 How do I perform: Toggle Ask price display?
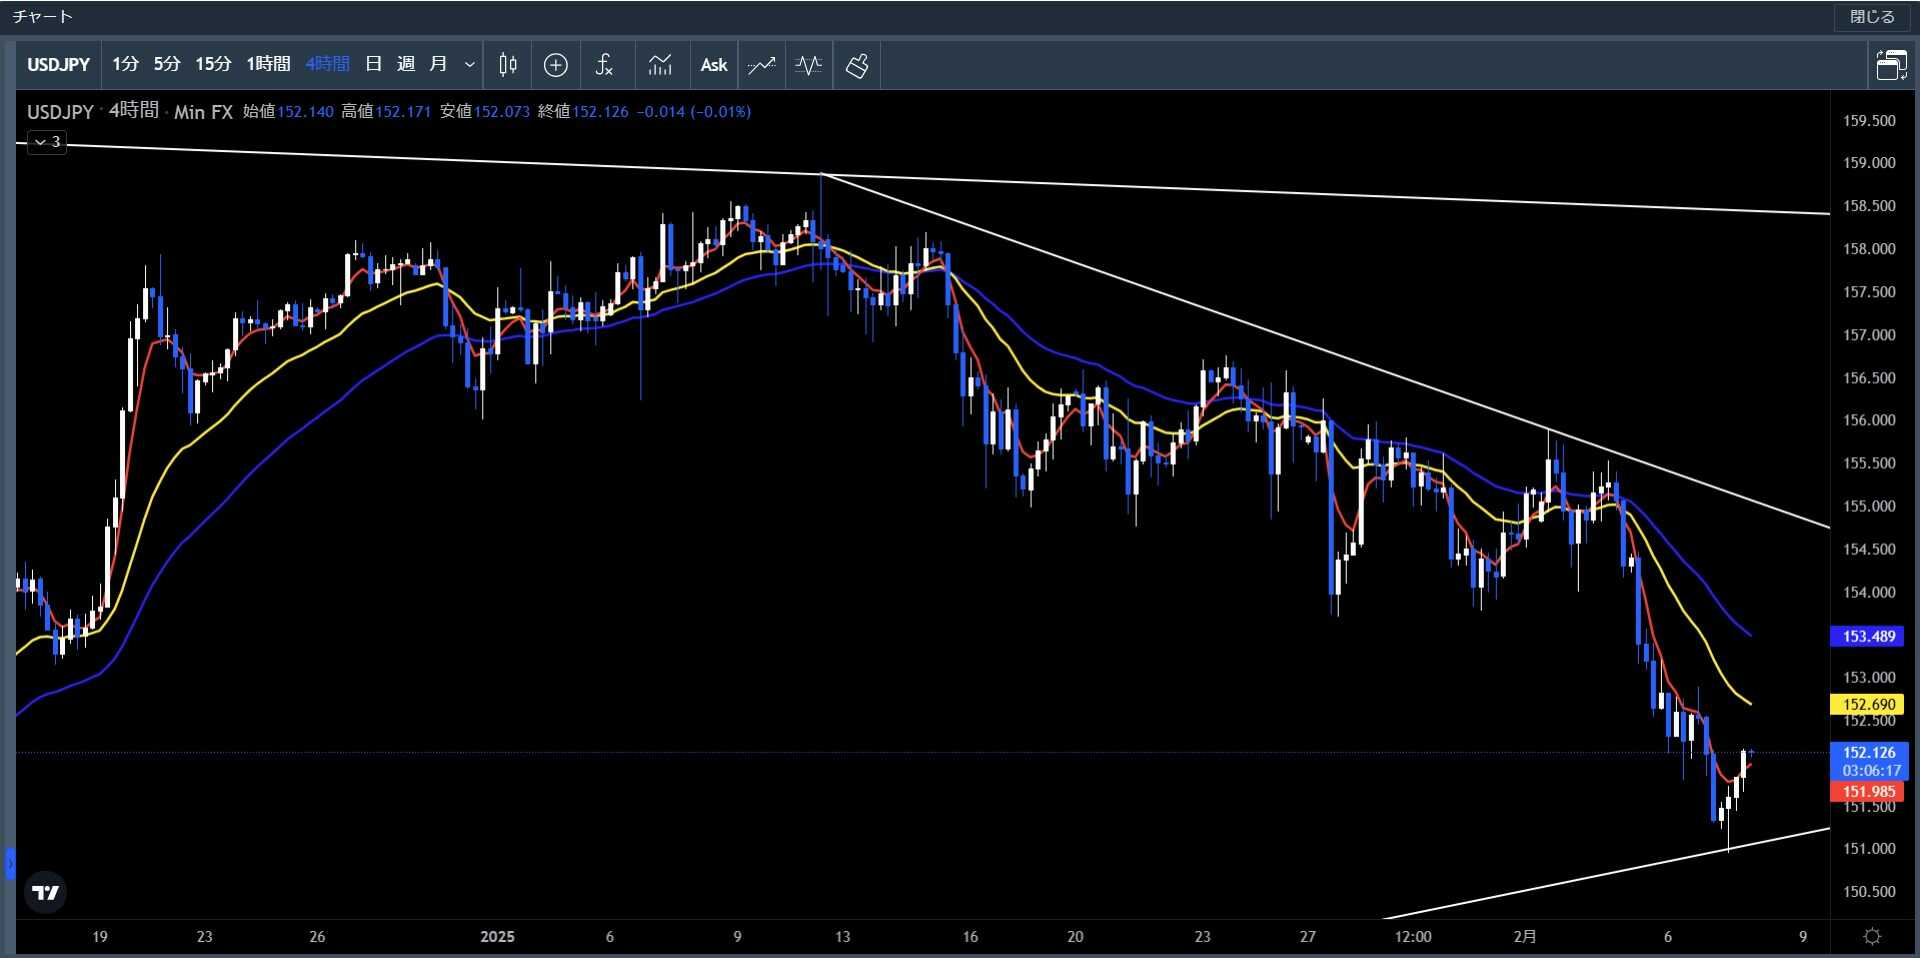[714, 65]
